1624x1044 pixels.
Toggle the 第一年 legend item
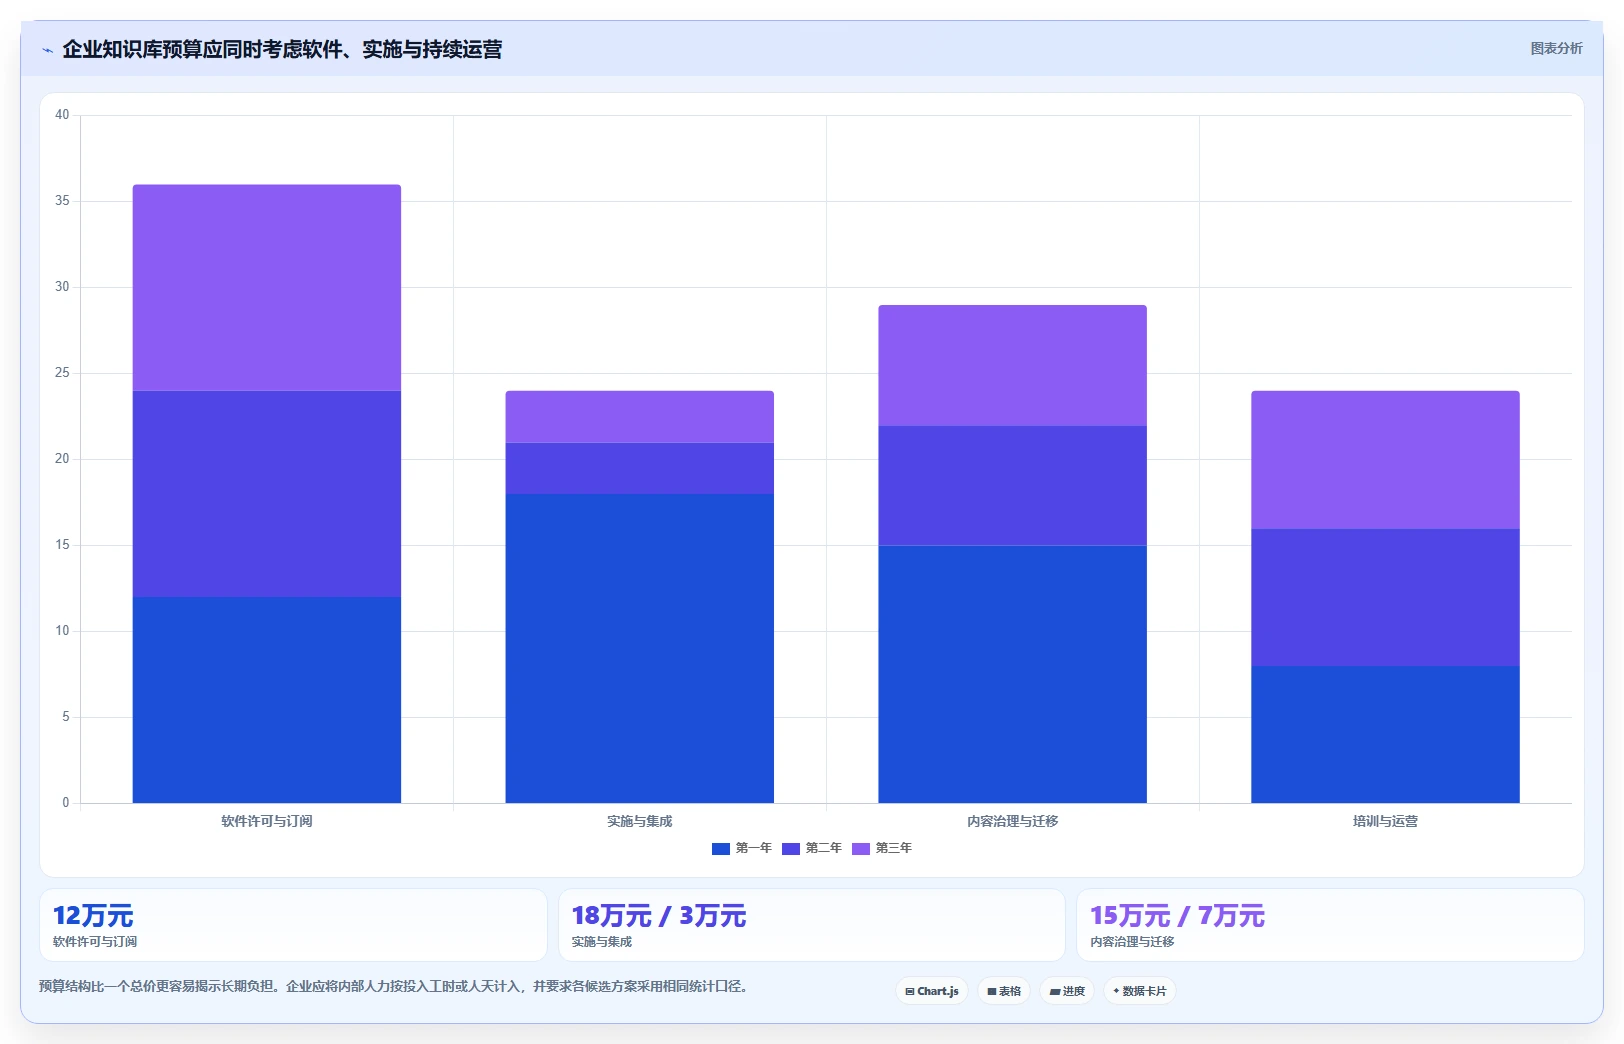(x=741, y=848)
